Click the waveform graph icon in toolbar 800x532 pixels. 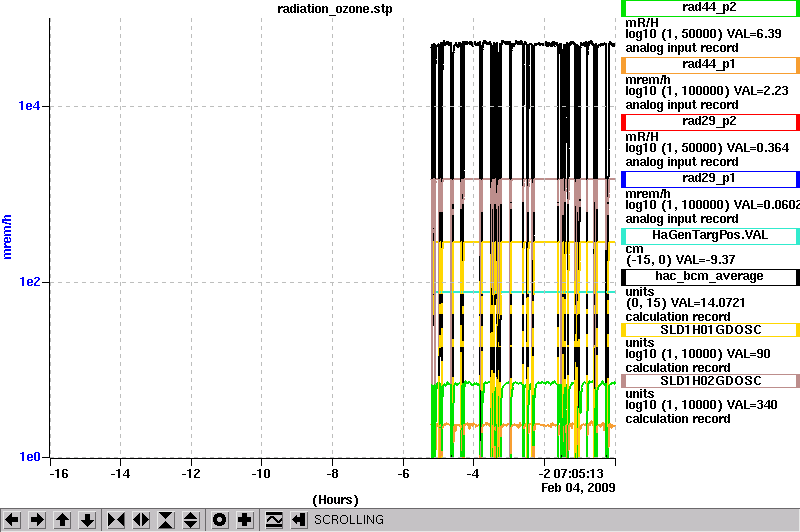pyautogui.click(x=274, y=520)
